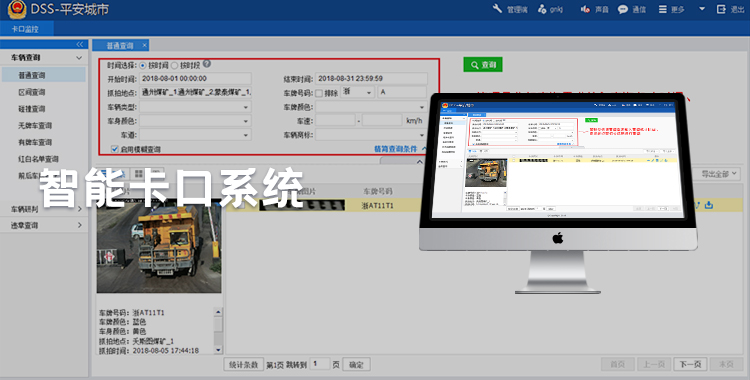Click the police emblem logo beside DSS-平安城市
Image resolution: width=750 pixels, height=380 pixels.
coord(17,9)
